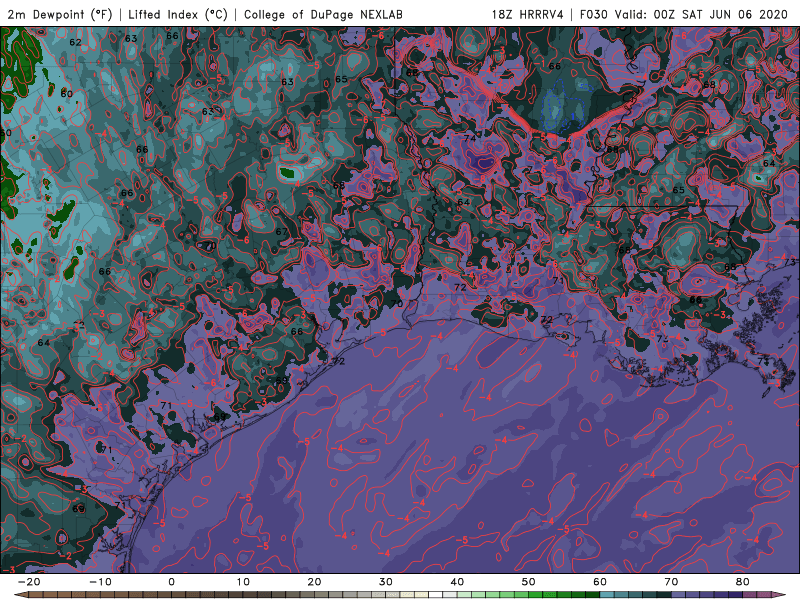Click the 70 label on the color scale
The width and height of the screenshot is (800, 600).
pyautogui.click(x=671, y=582)
